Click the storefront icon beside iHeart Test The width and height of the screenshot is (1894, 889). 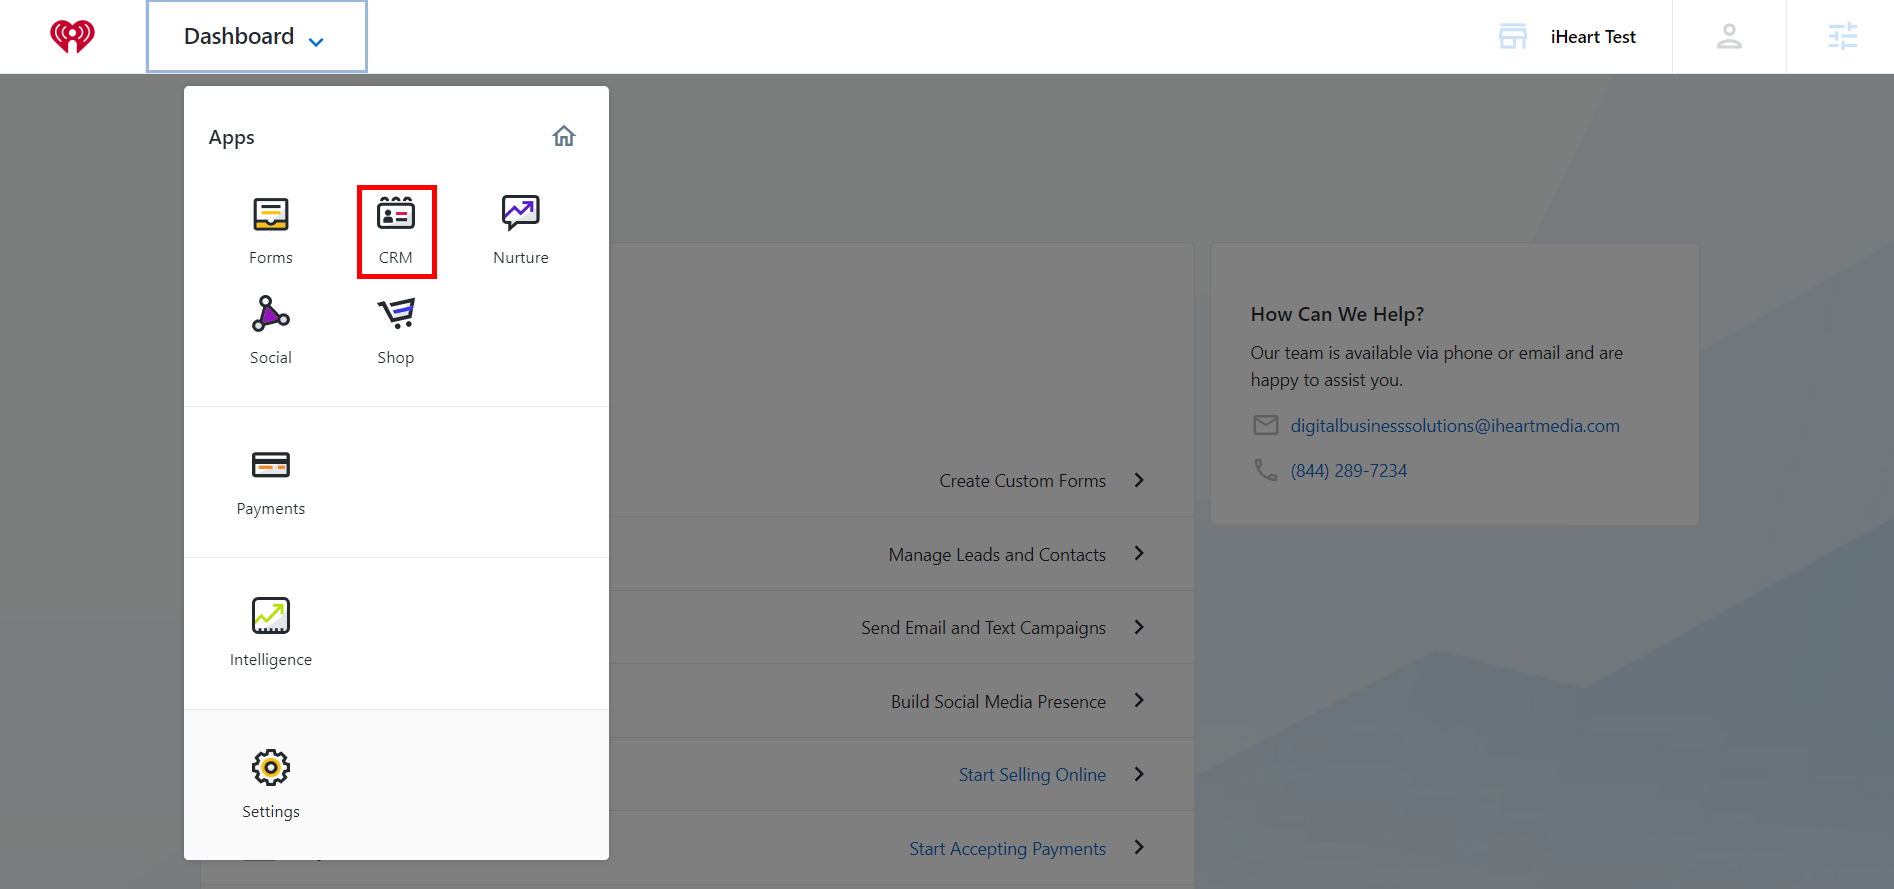1513,37
